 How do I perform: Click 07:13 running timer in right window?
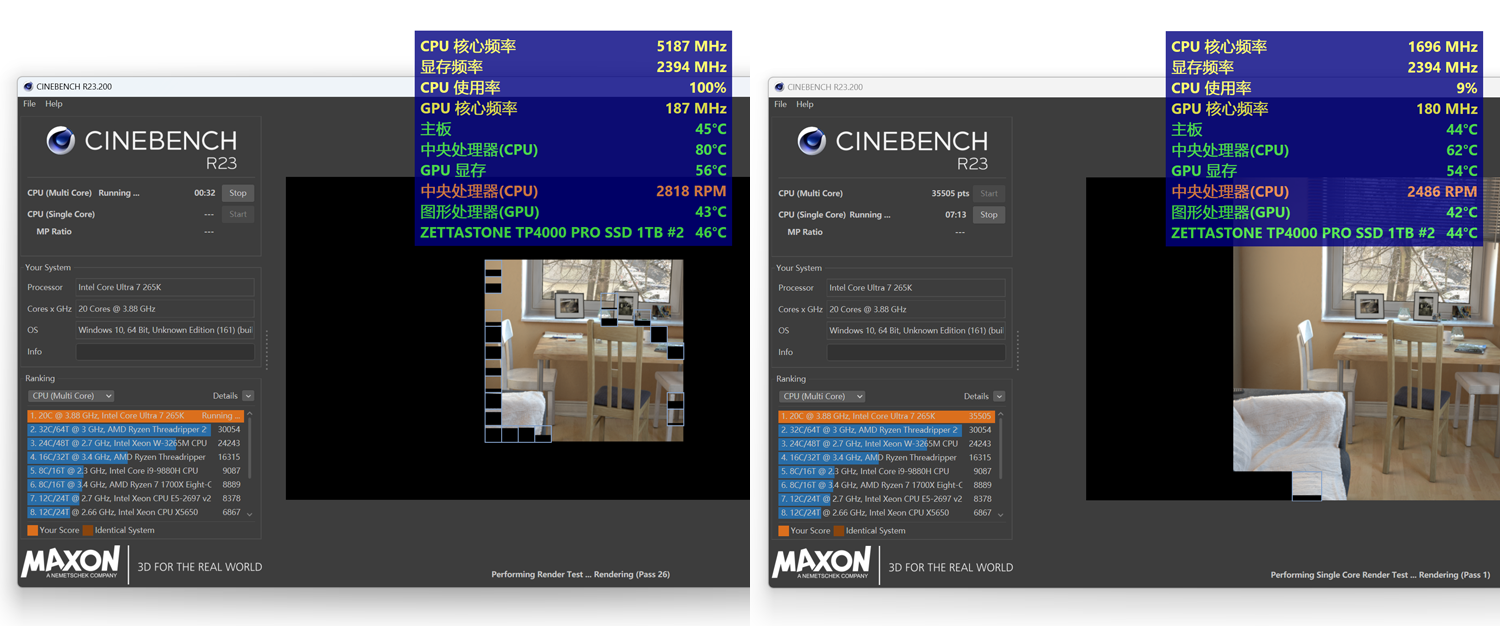pos(956,214)
